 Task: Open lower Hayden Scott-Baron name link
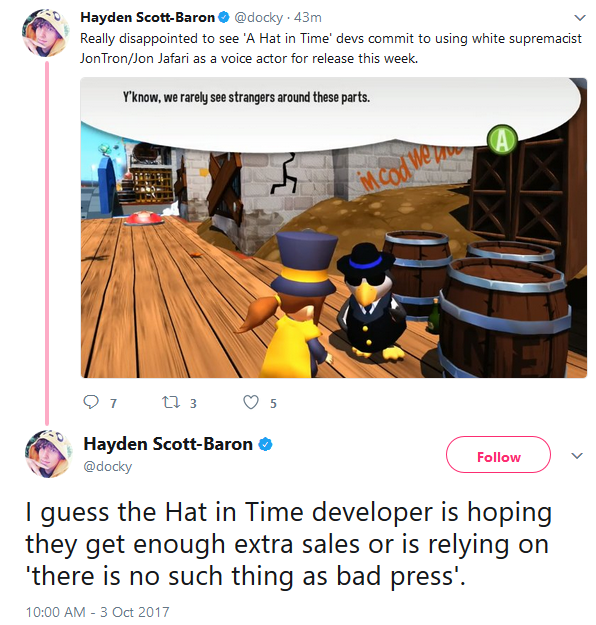168,444
